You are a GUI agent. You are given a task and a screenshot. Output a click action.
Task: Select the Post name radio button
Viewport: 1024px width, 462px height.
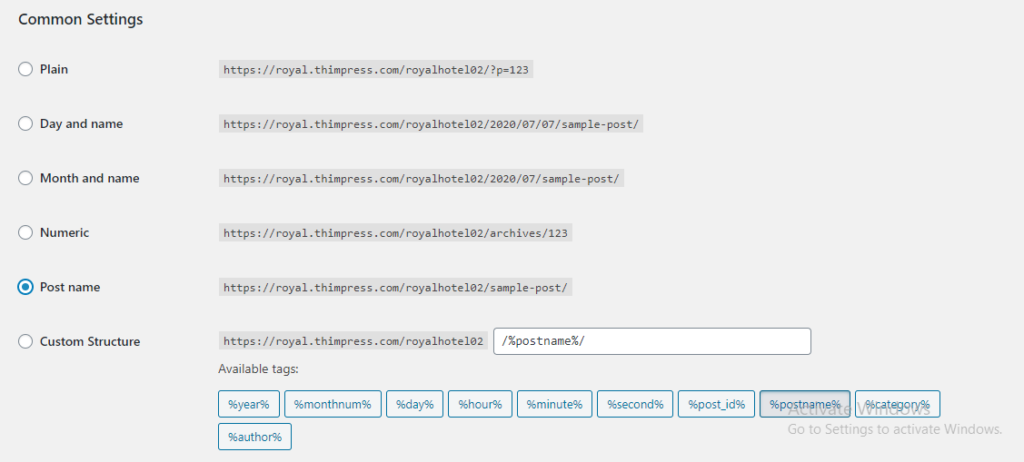[26, 287]
